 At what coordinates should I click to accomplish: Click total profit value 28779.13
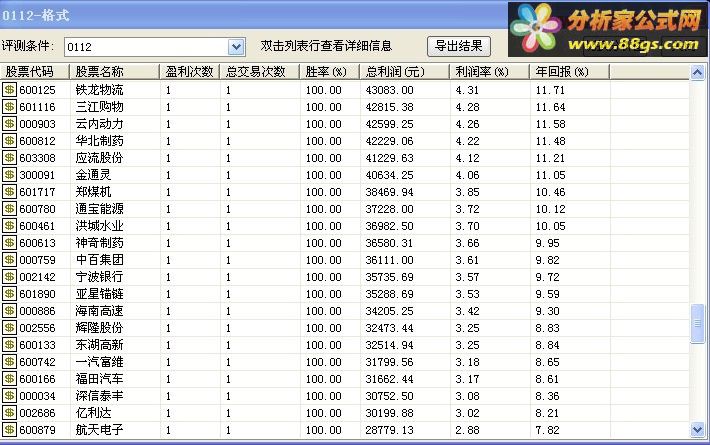(x=389, y=430)
